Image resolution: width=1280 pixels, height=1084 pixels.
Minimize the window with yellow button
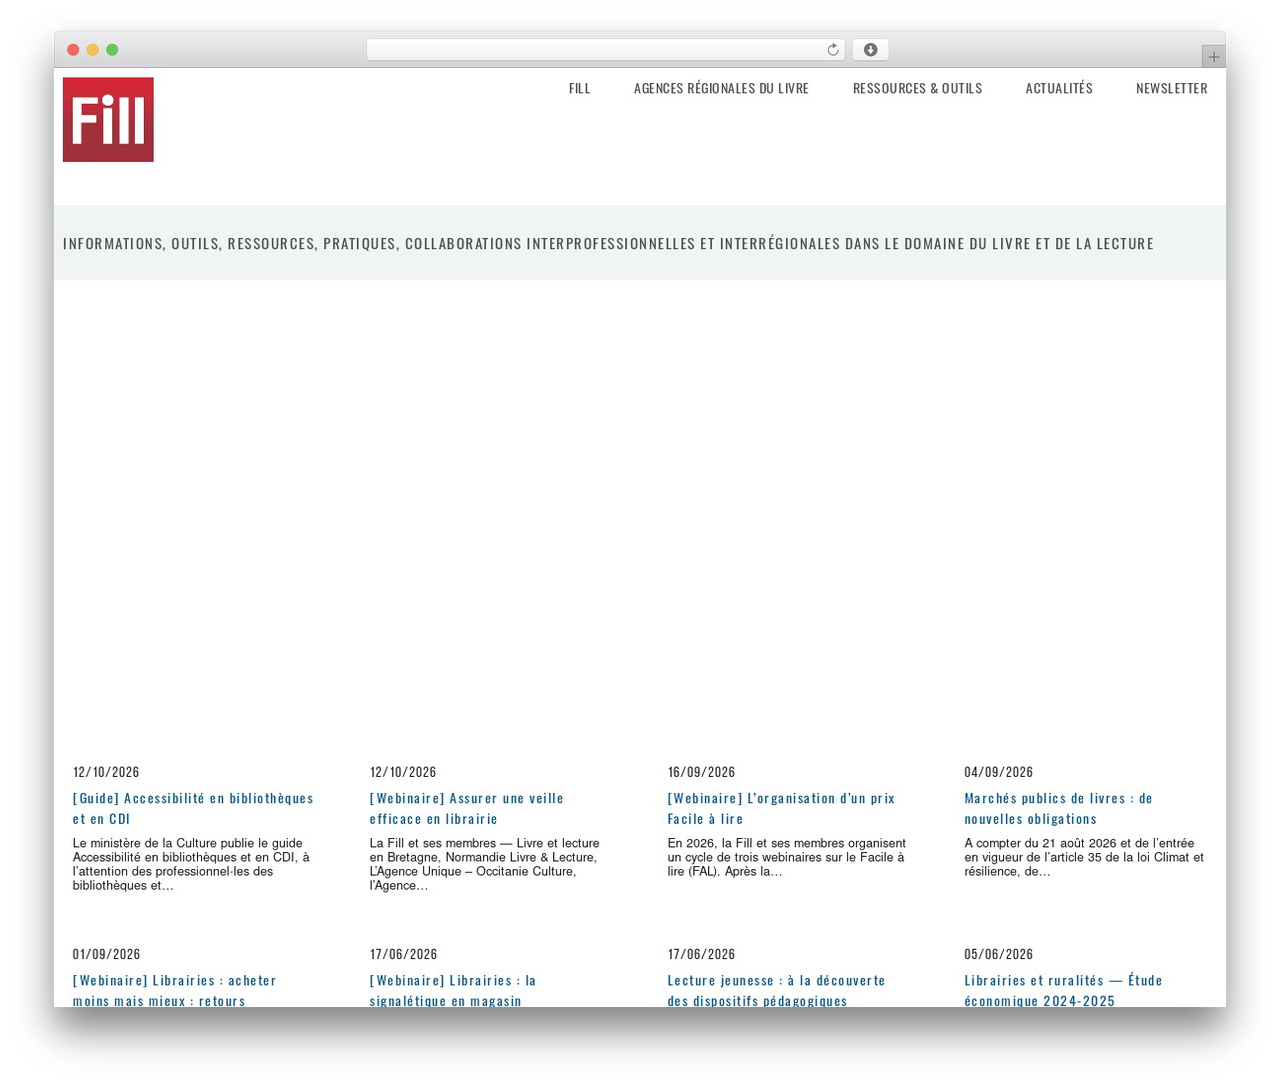coord(92,50)
